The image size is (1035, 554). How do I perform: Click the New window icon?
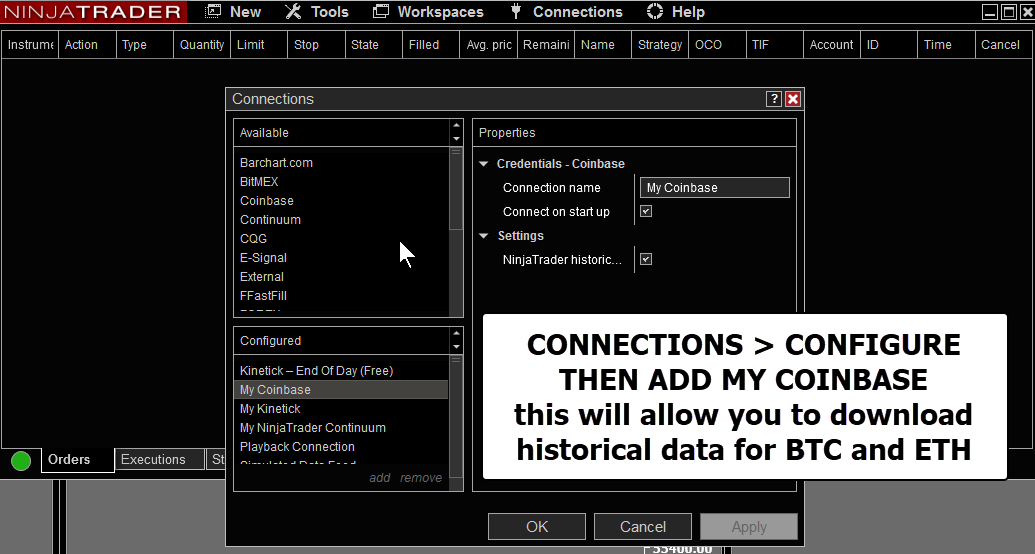(213, 11)
